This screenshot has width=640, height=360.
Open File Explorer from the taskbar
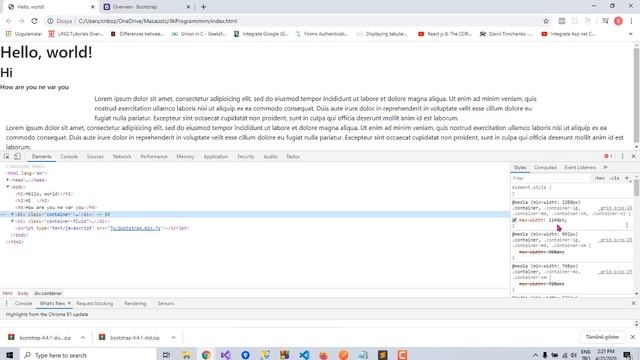click(186, 355)
